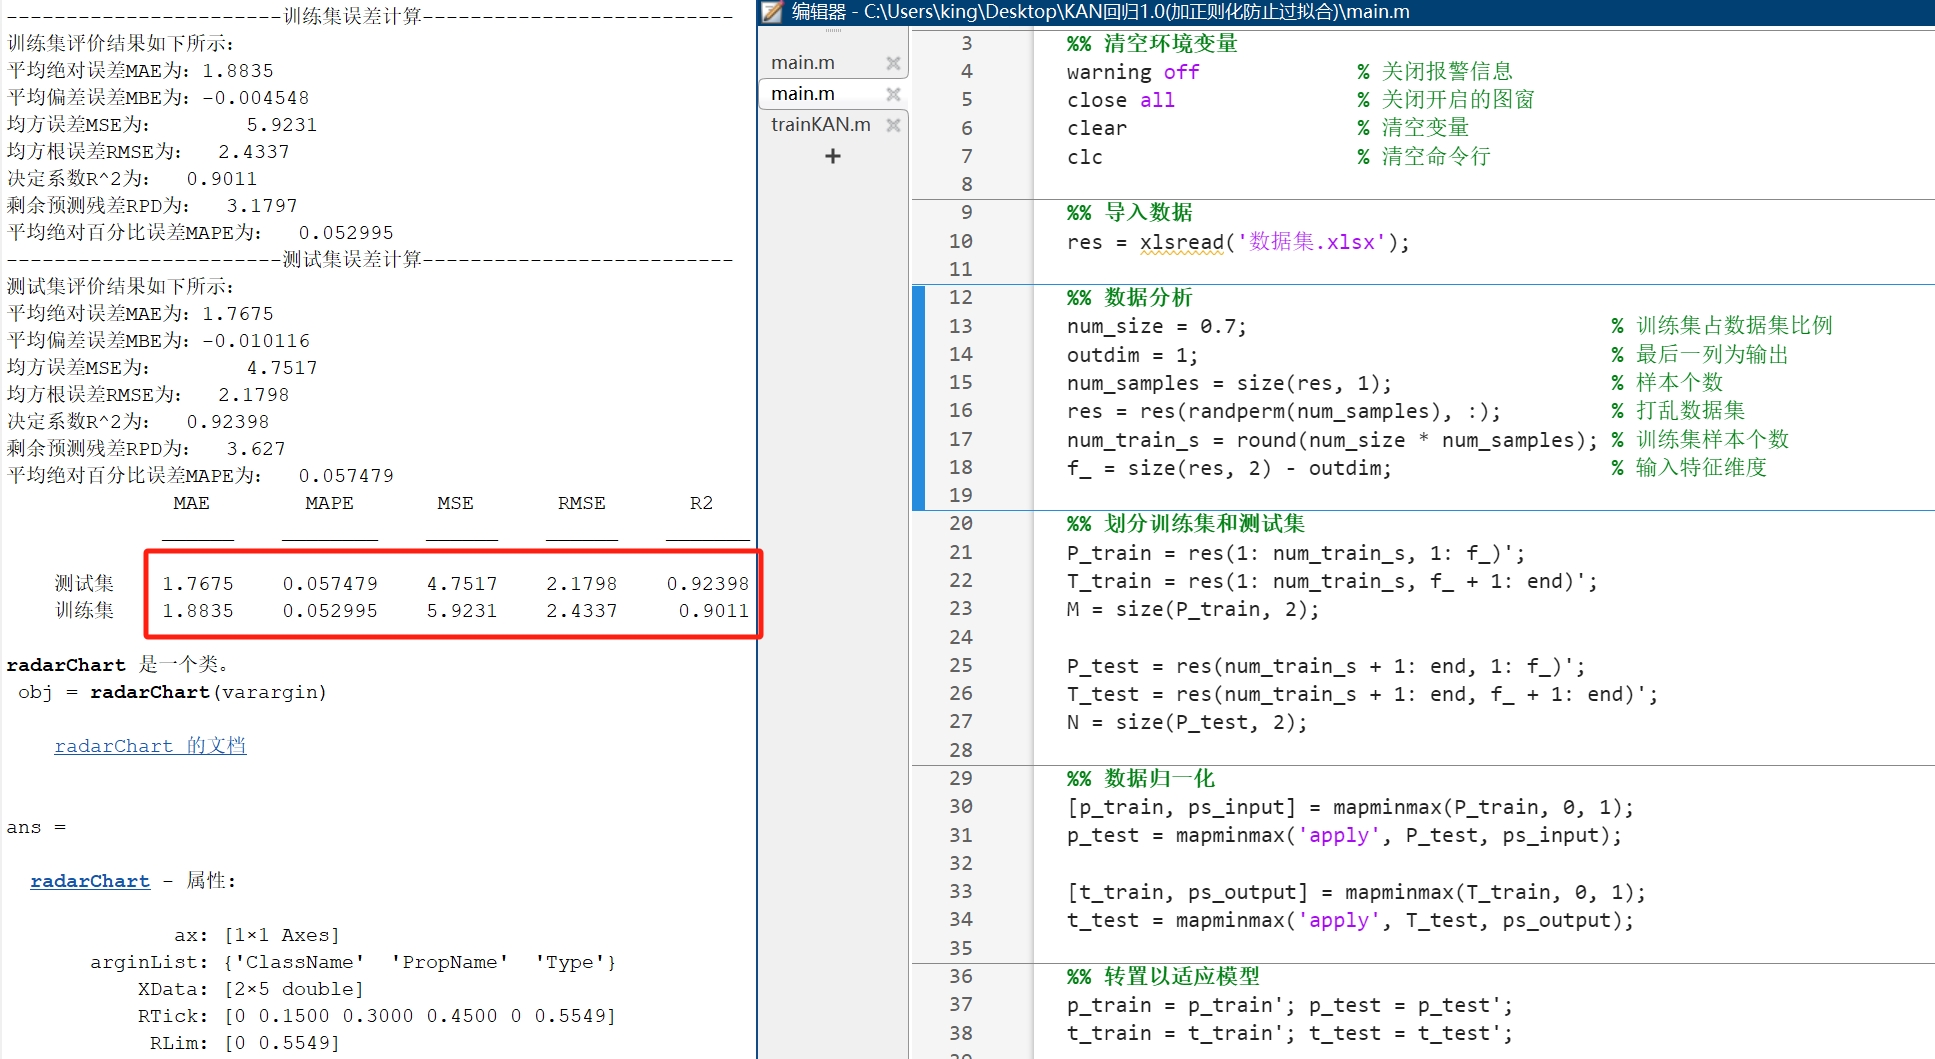The height and width of the screenshot is (1059, 1935).
Task: Click the blue section highlight bar
Action: tap(918, 397)
